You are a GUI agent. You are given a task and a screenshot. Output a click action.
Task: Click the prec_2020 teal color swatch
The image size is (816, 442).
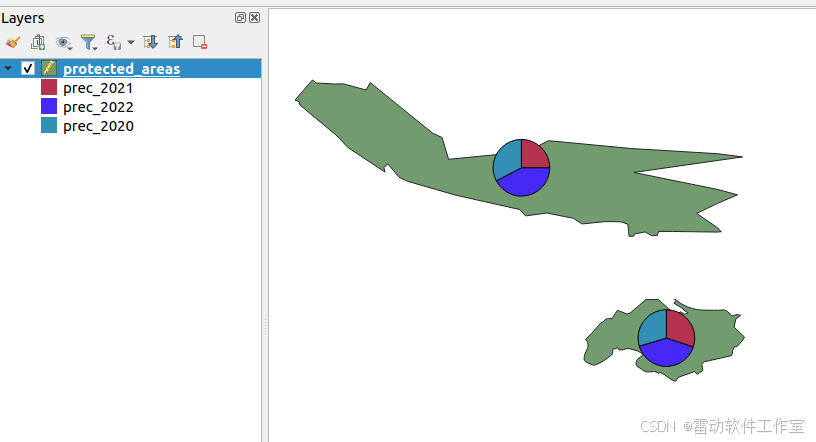coord(49,125)
